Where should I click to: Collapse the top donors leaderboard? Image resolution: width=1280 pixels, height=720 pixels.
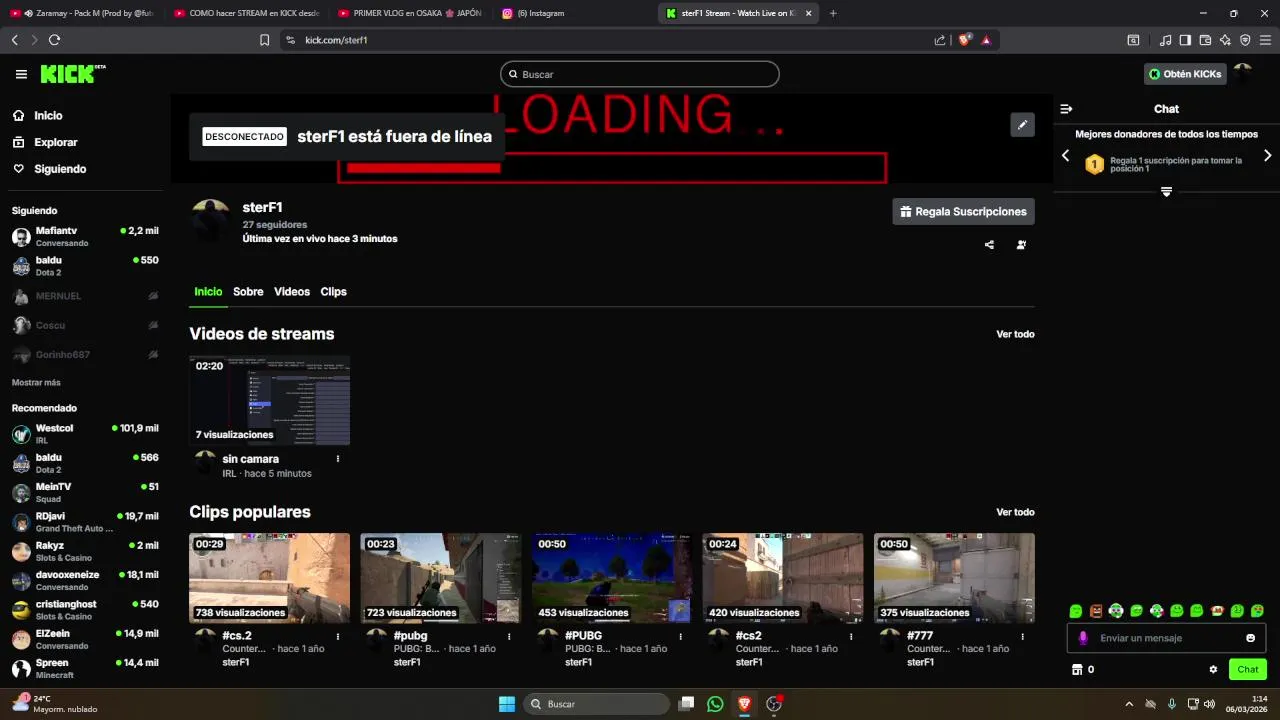click(1166, 191)
